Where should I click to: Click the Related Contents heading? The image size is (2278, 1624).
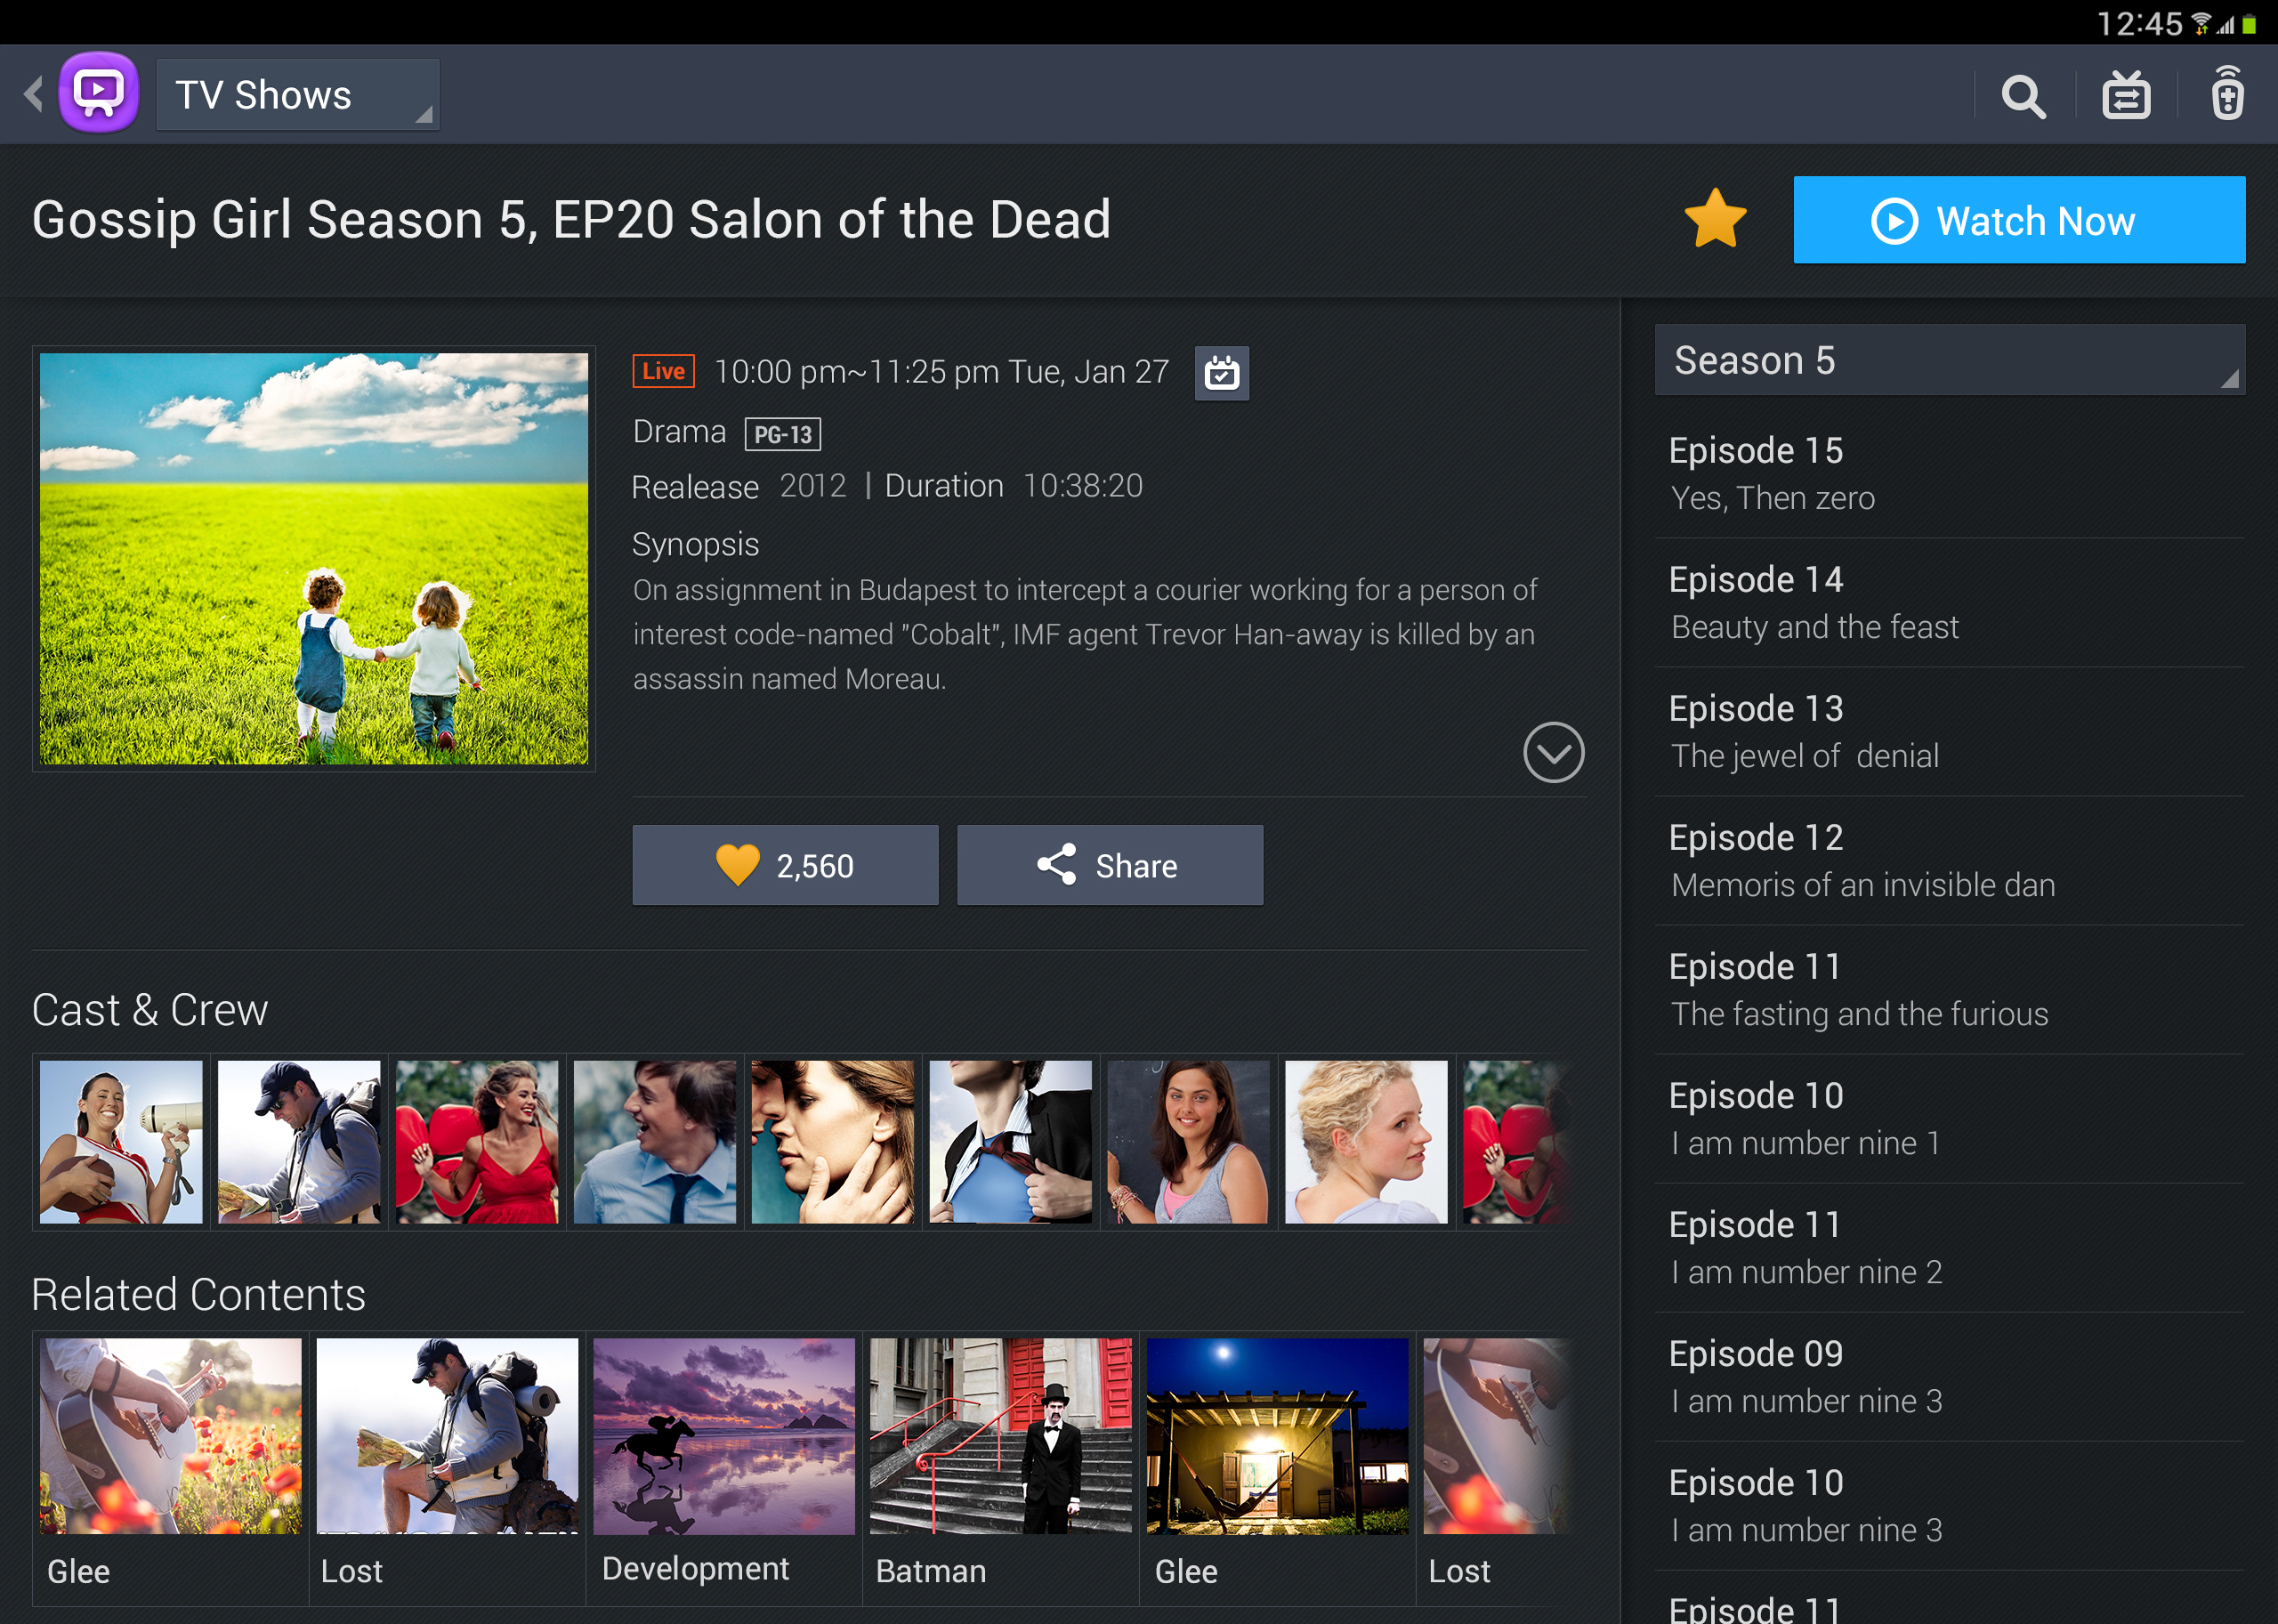199,1294
